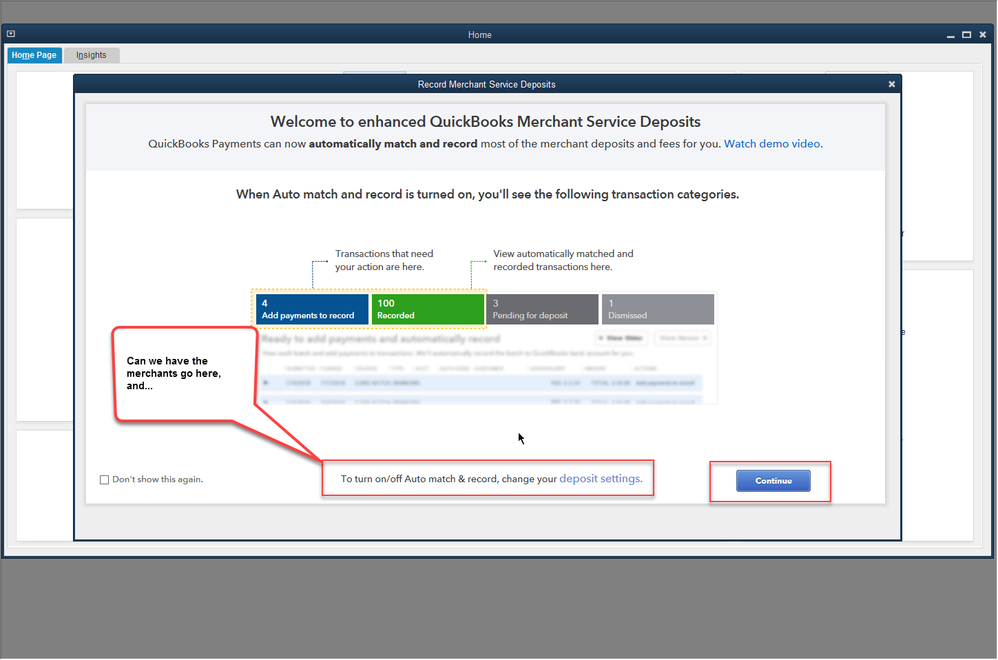Click the welcome heading text

tap(485, 122)
